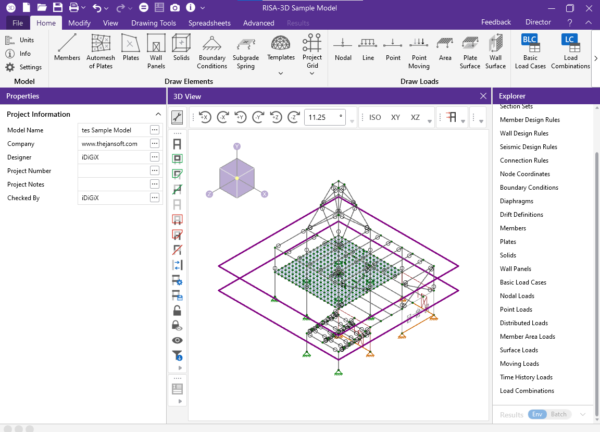Toggle the greyed-out frame display icon

pyautogui.click(x=177, y=204)
